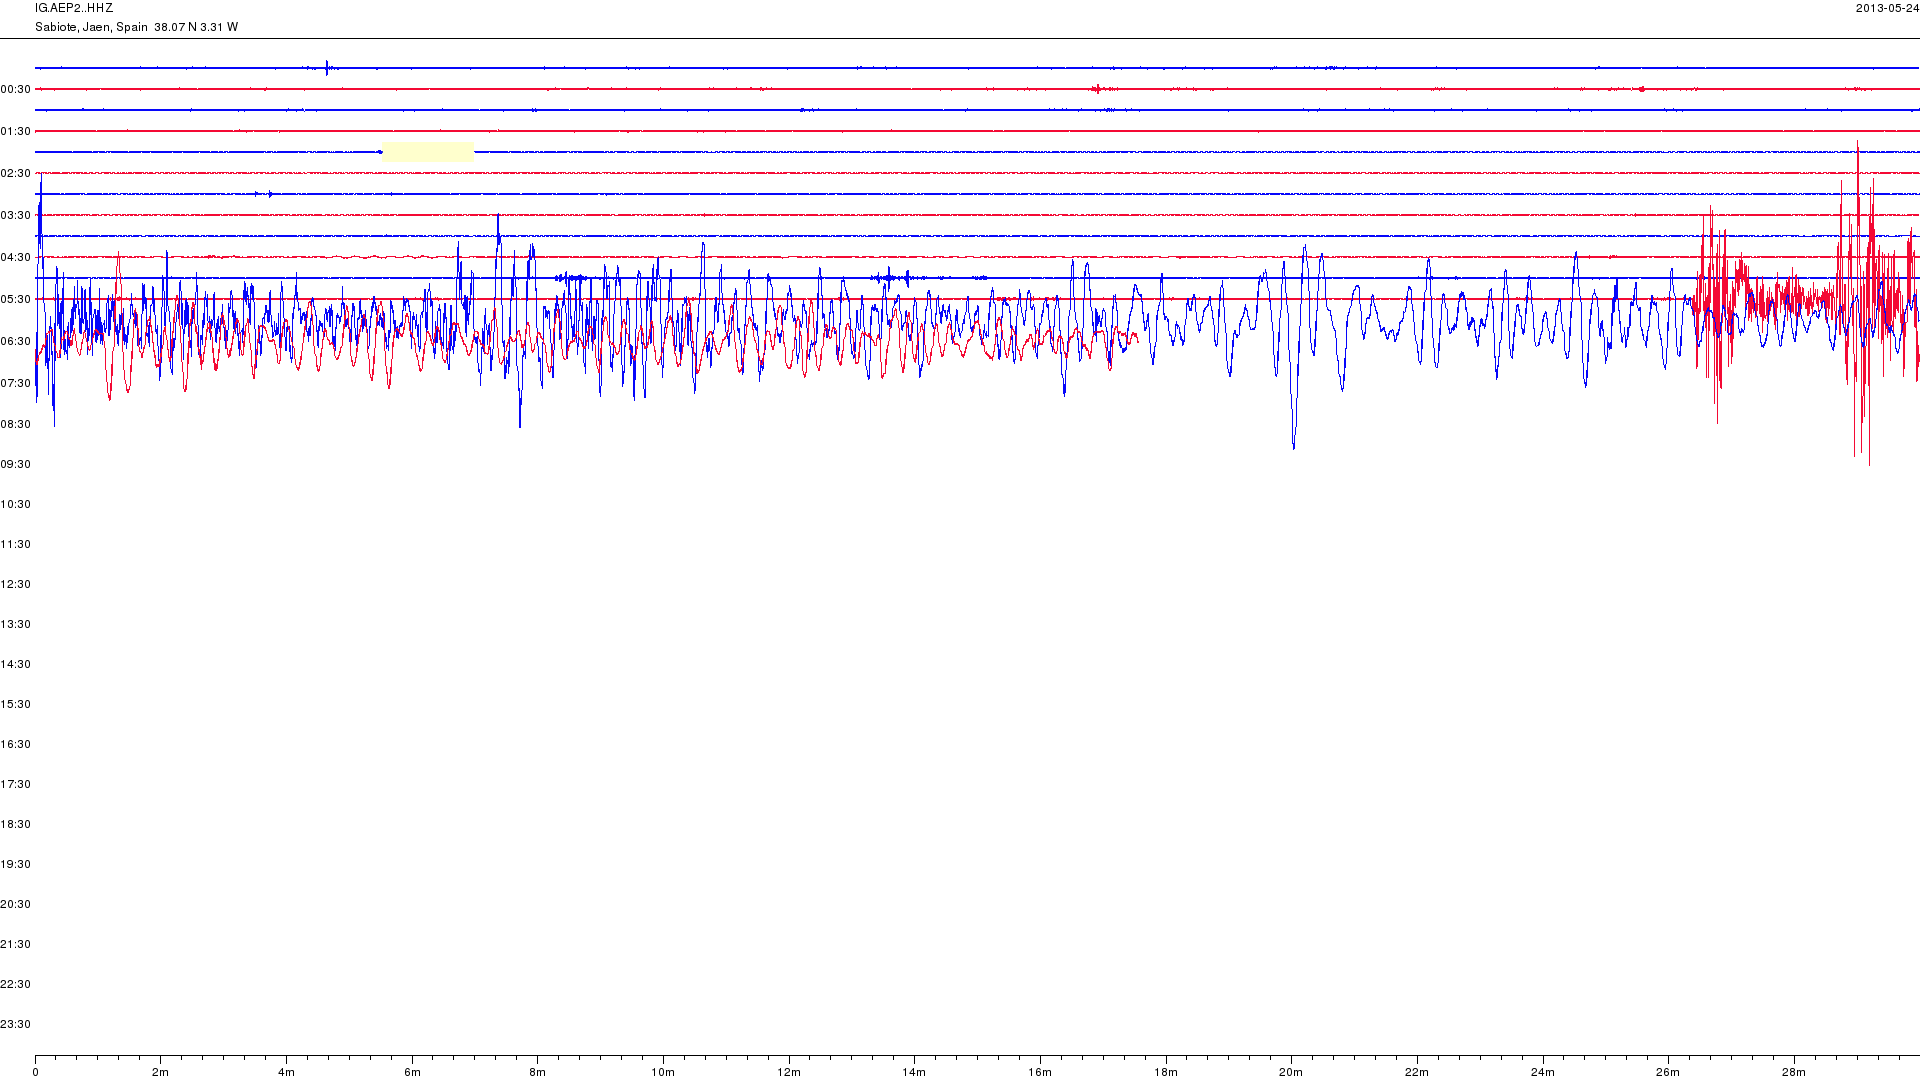The image size is (1920, 1080).
Task: Click the 4m axis tick label
Action: pos(287,1073)
